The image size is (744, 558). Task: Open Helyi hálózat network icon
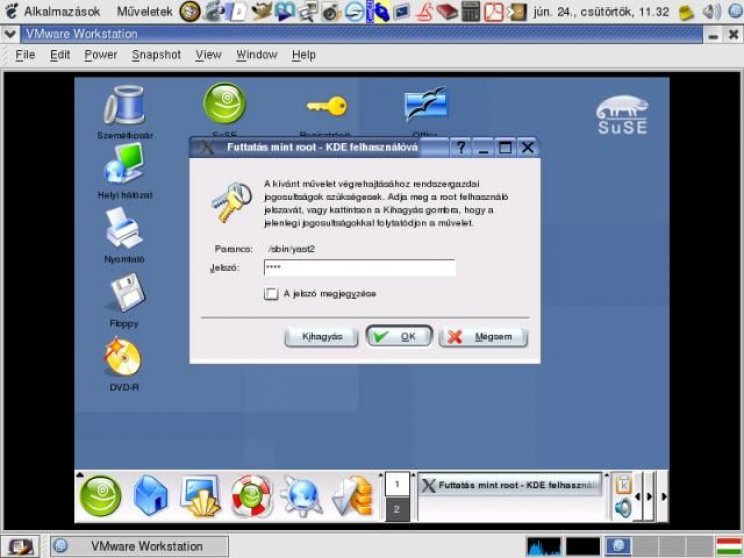click(124, 164)
